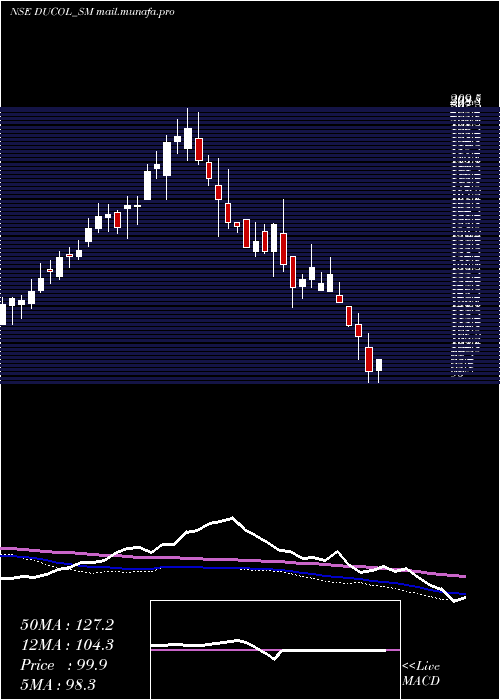Click the tallest candlestick at the chart's peak

(188, 138)
